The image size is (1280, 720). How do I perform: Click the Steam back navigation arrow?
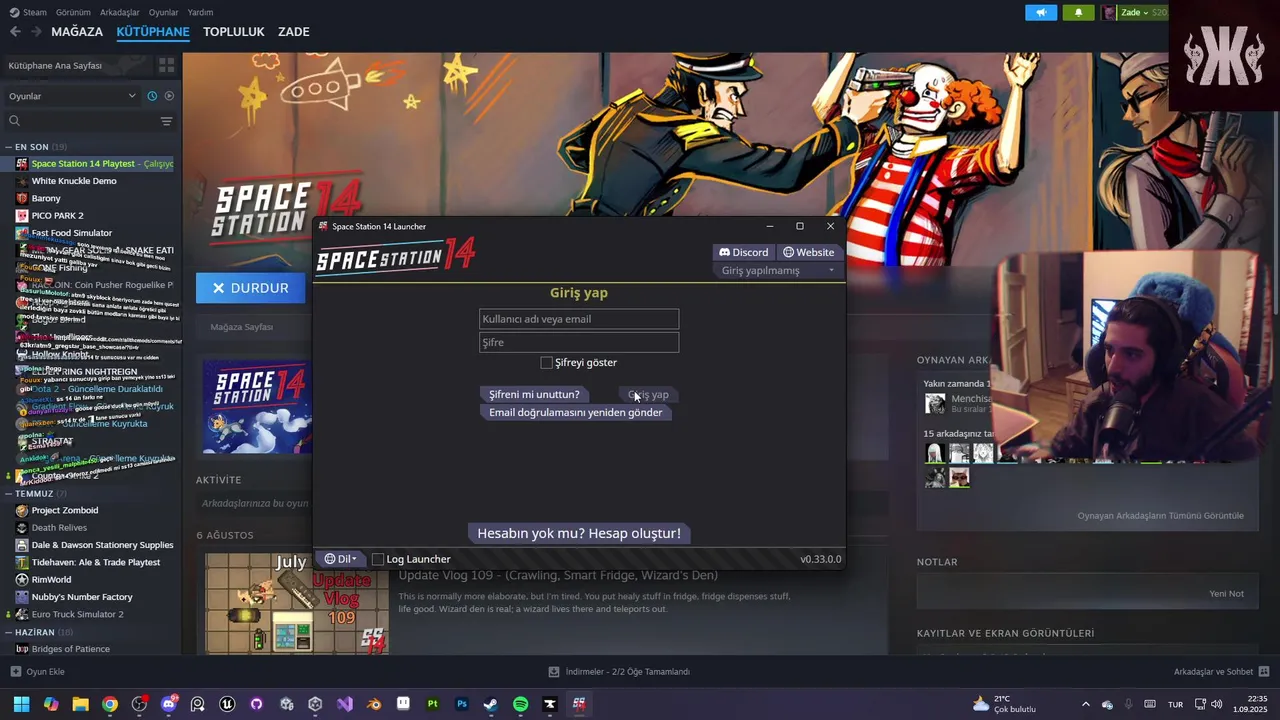[15, 32]
